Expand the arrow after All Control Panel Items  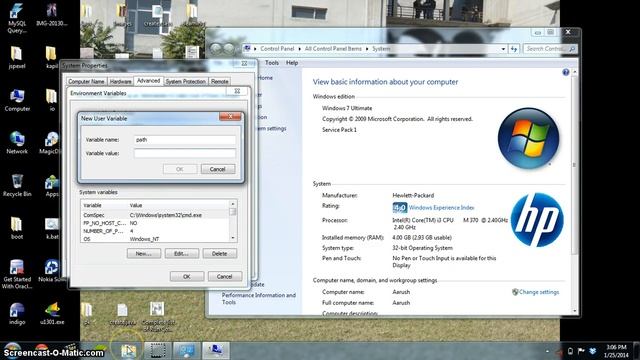click(367, 49)
